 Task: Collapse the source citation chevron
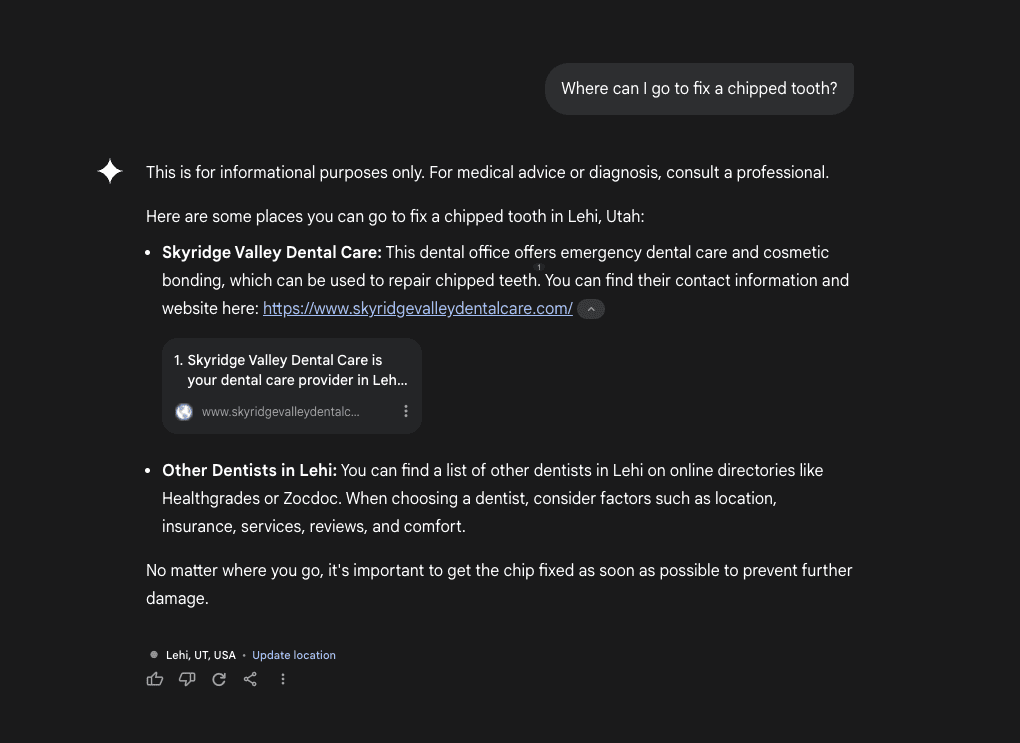tap(591, 309)
